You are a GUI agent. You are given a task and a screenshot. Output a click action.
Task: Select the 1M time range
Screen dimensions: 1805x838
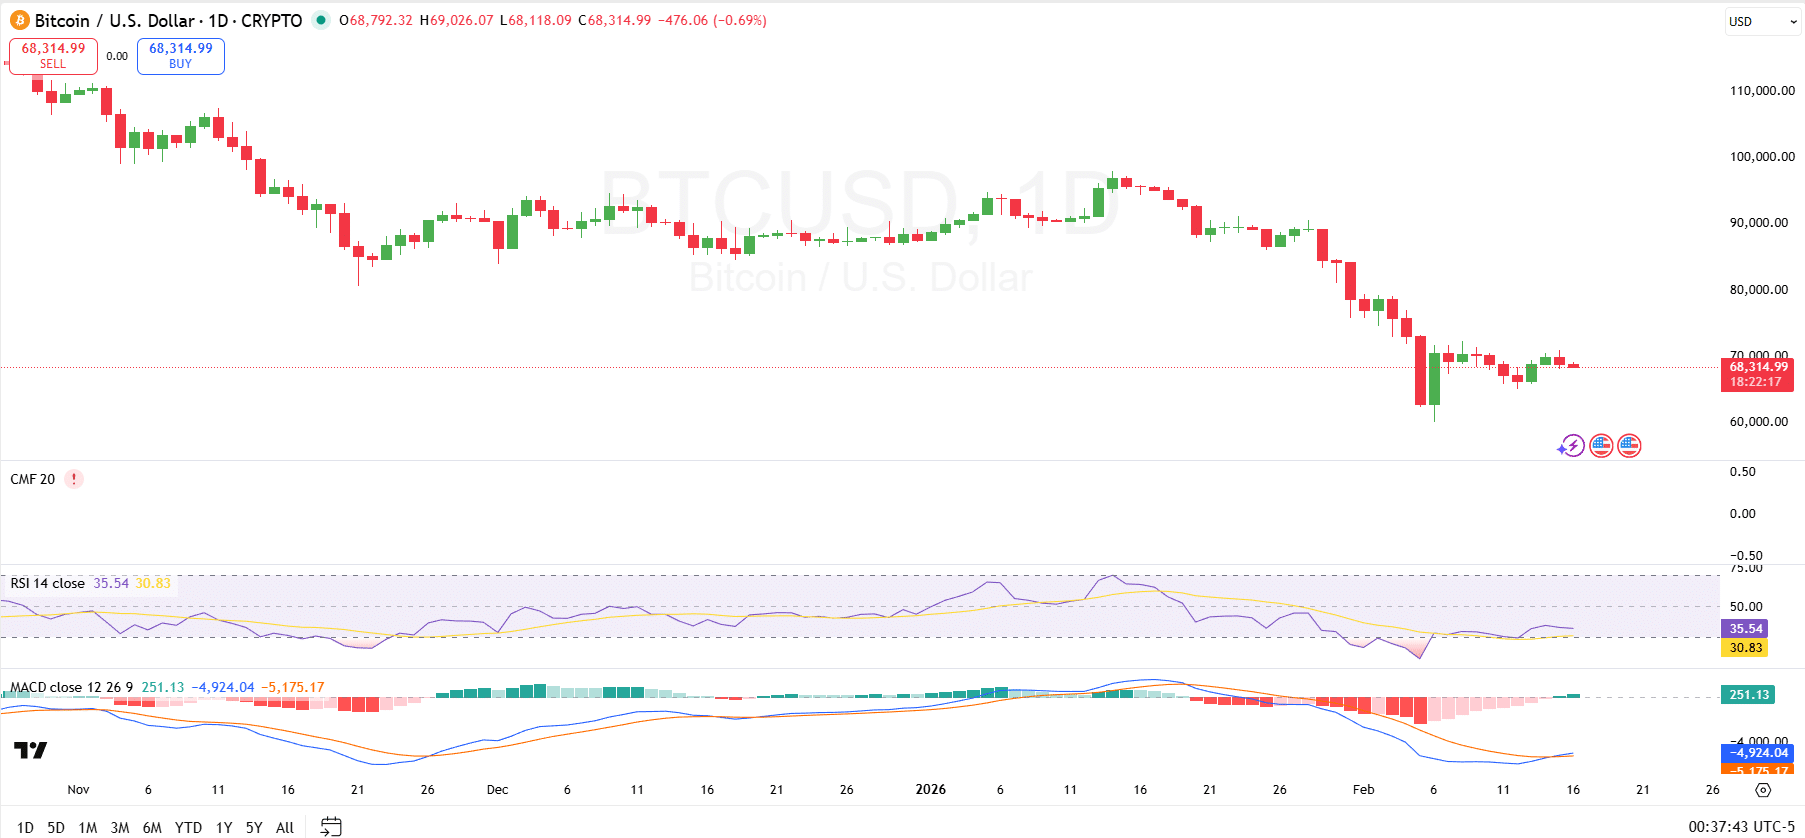coord(88,827)
